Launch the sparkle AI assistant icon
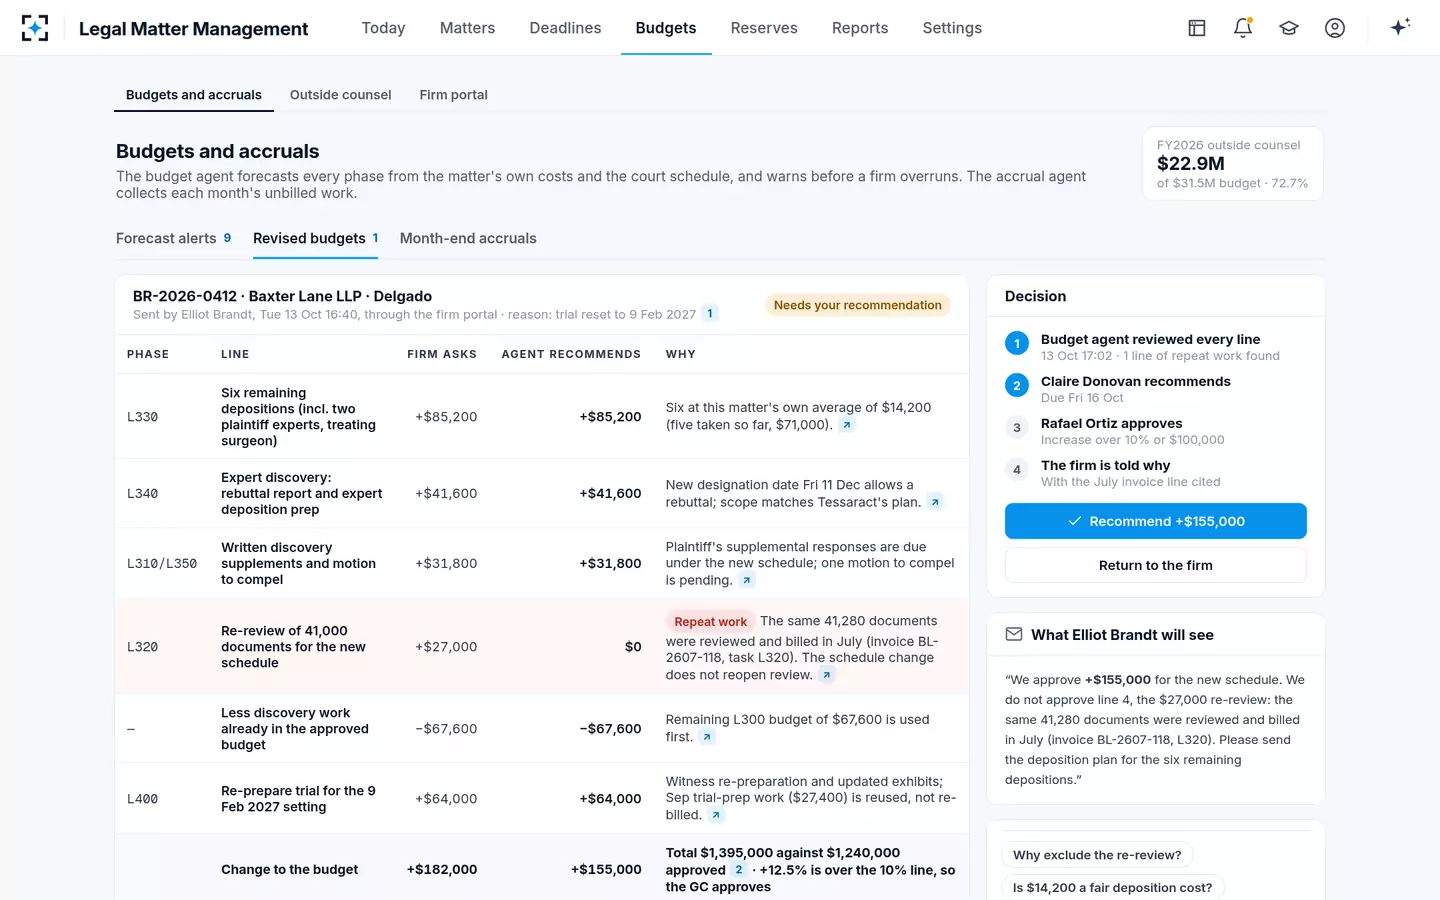 (x=1400, y=27)
